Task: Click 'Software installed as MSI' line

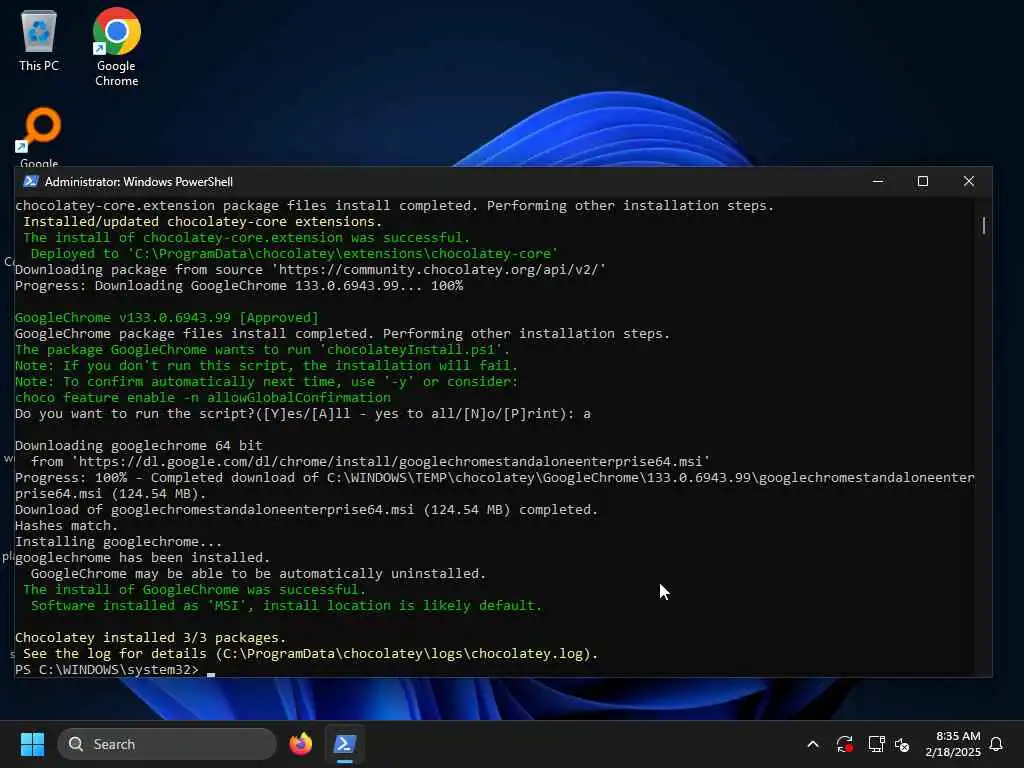Action: (x=286, y=605)
